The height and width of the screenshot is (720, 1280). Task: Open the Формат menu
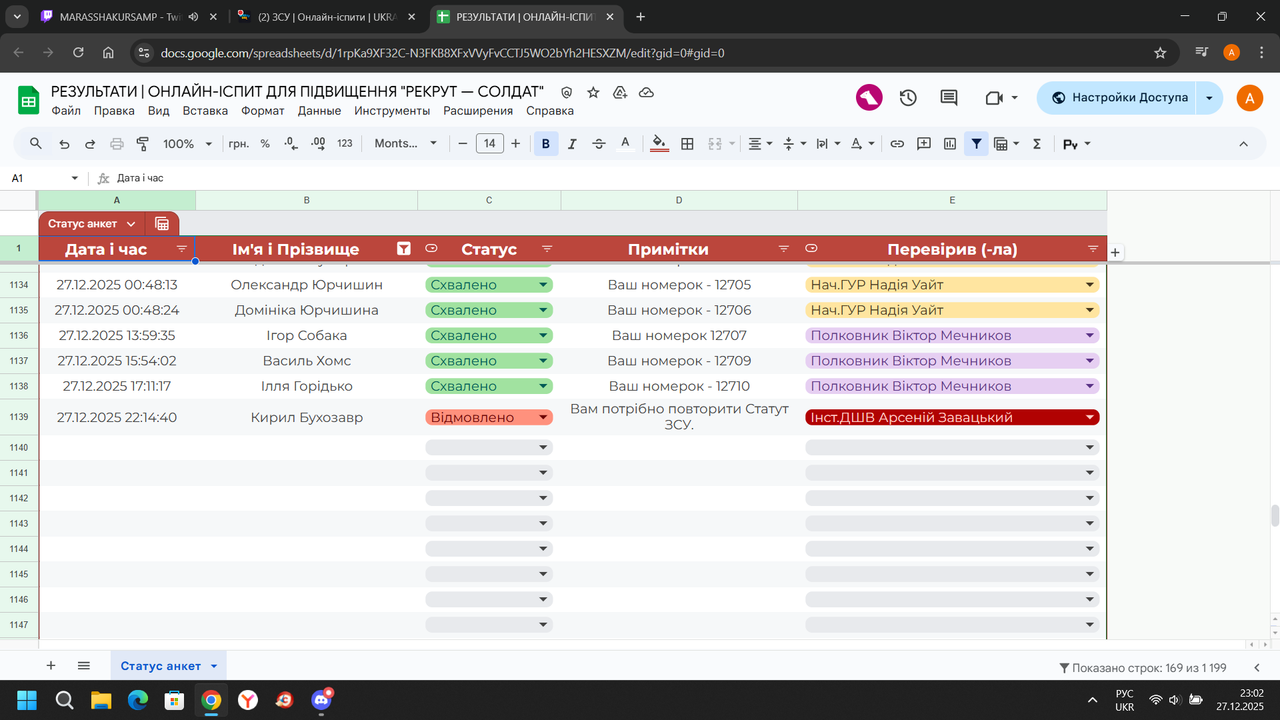[263, 111]
